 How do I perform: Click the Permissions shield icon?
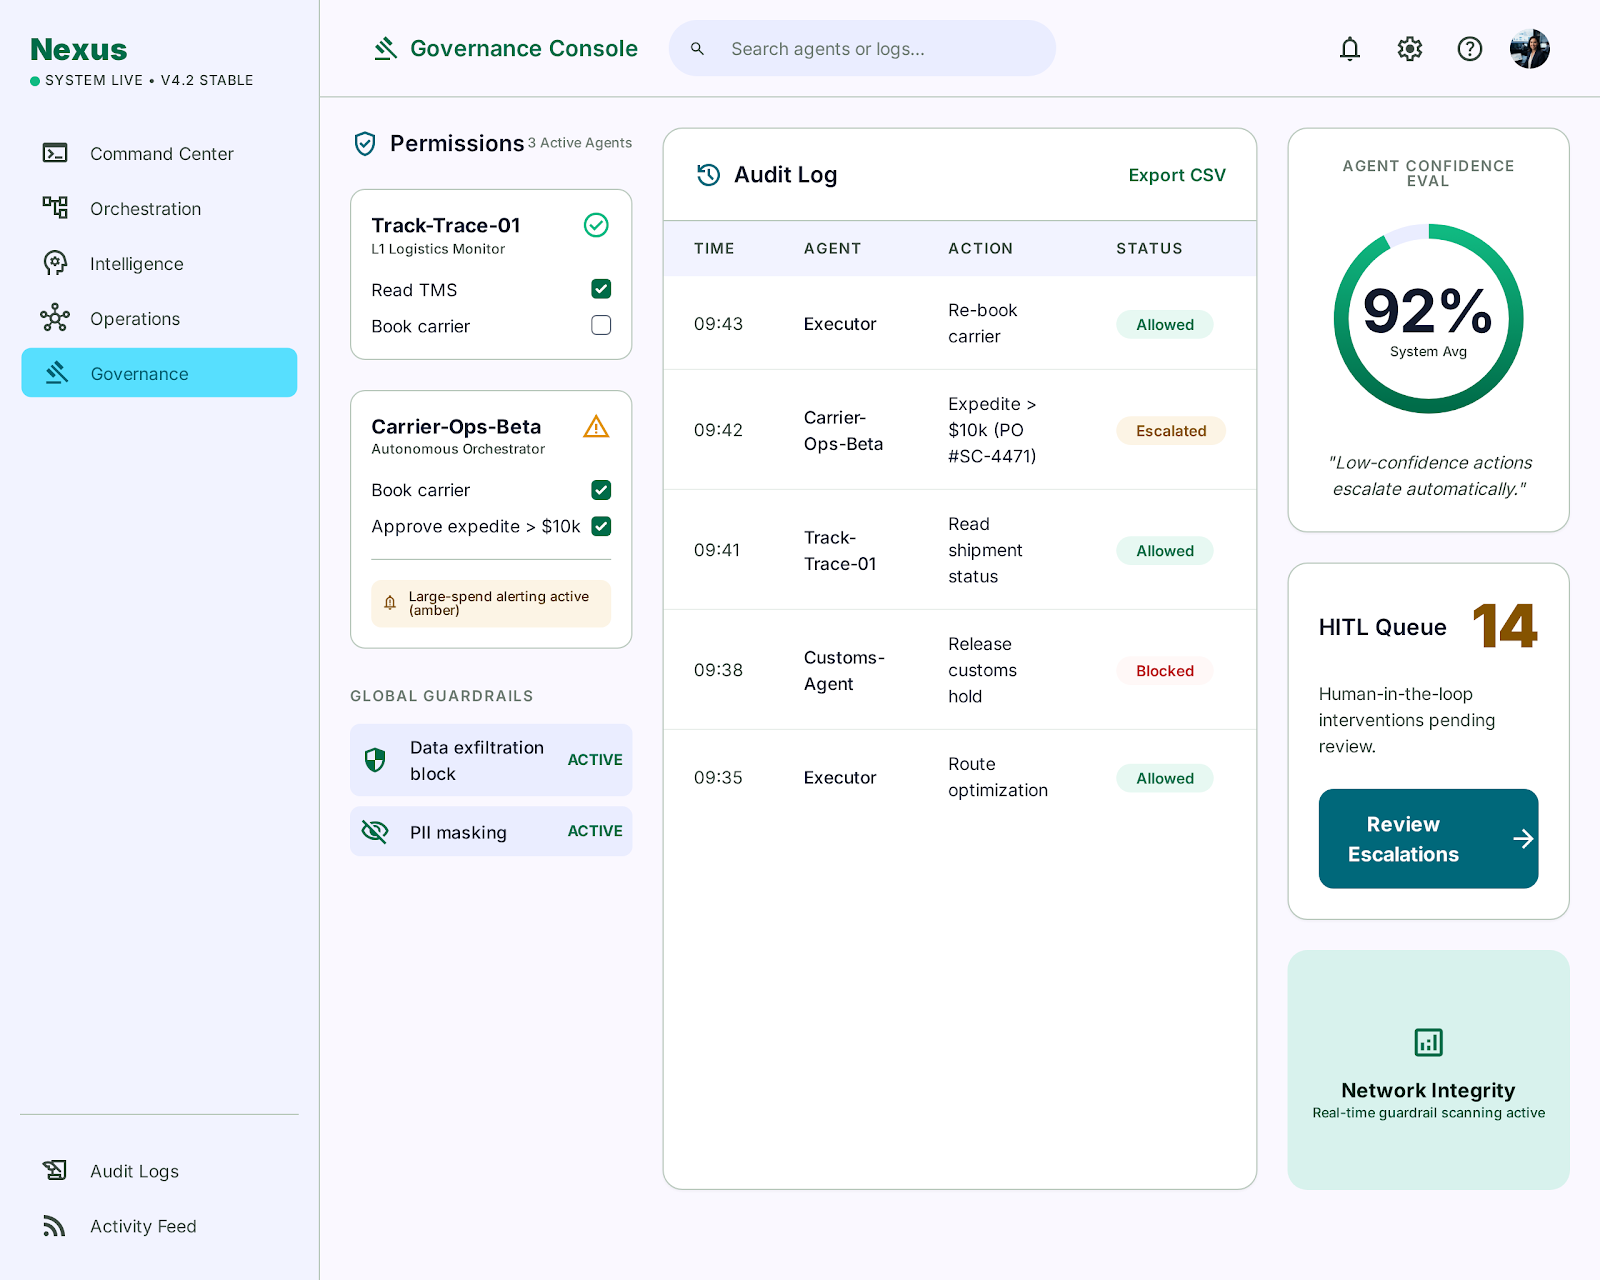point(365,144)
